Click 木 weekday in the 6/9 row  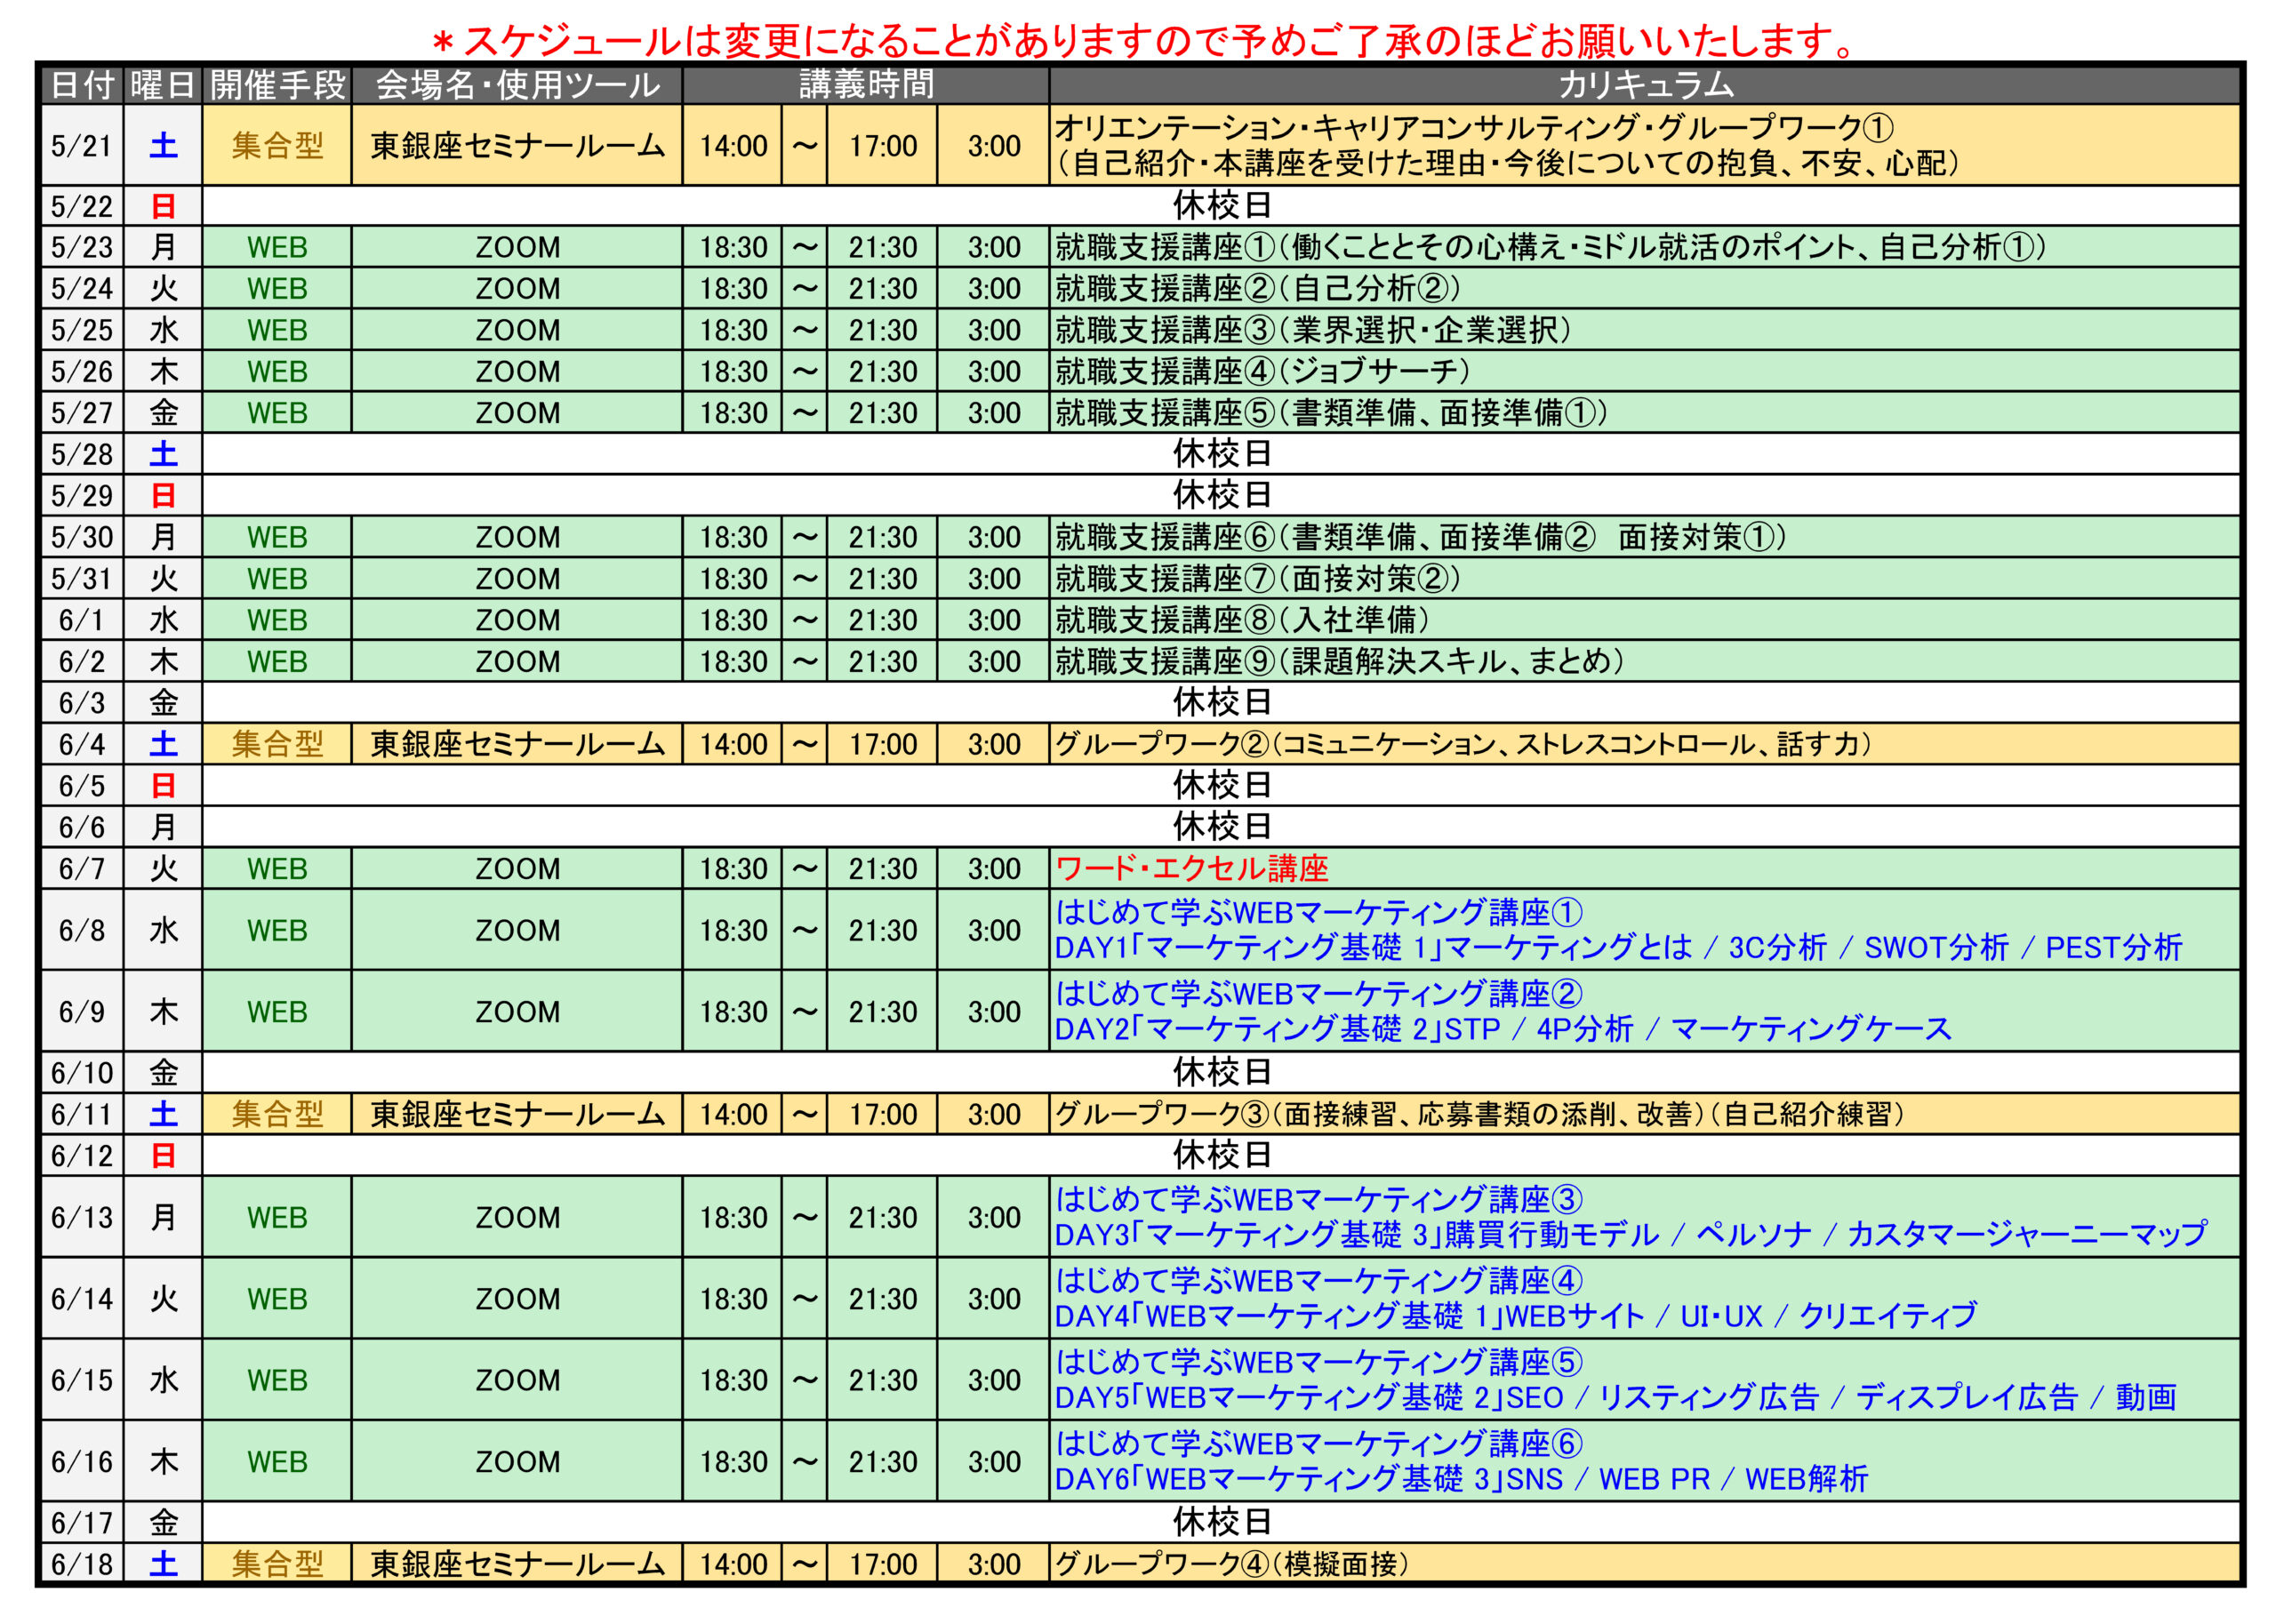pos(163,1012)
